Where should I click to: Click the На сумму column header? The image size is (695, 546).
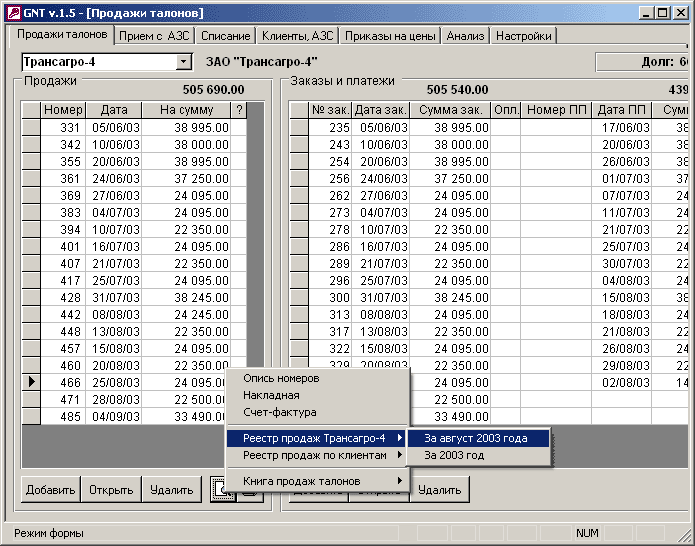(x=187, y=109)
